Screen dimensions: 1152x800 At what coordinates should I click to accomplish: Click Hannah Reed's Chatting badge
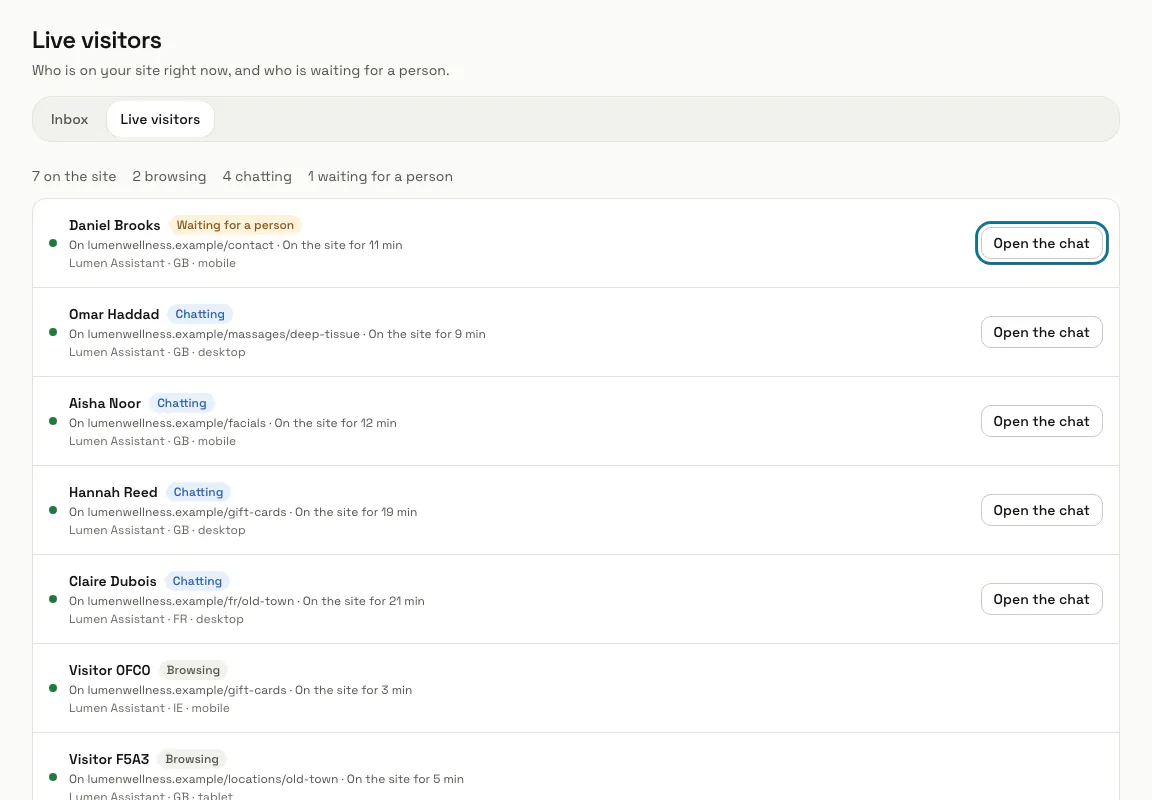point(198,491)
